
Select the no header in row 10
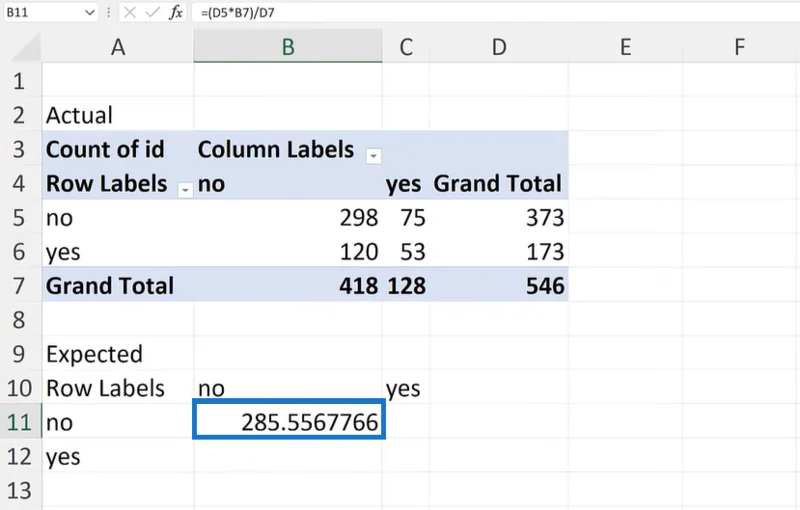click(x=288, y=388)
